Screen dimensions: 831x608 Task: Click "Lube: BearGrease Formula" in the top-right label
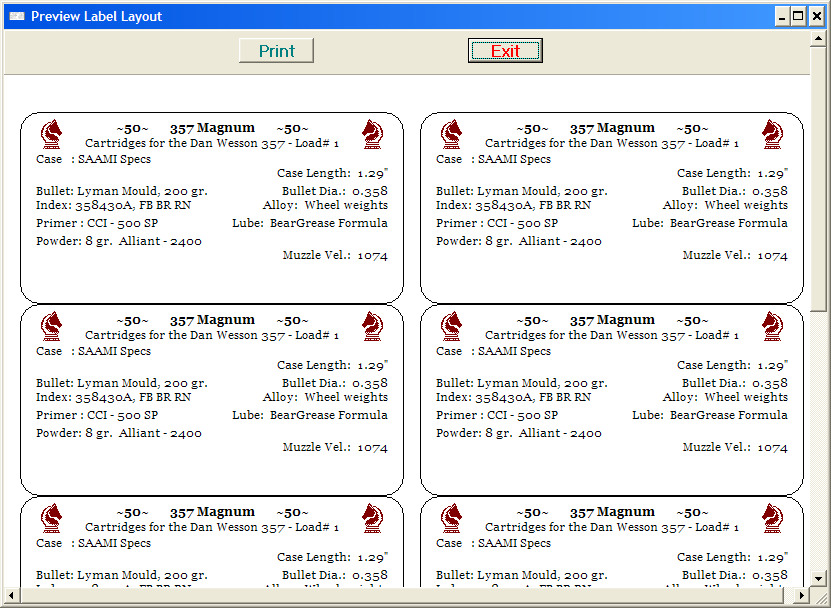point(710,223)
